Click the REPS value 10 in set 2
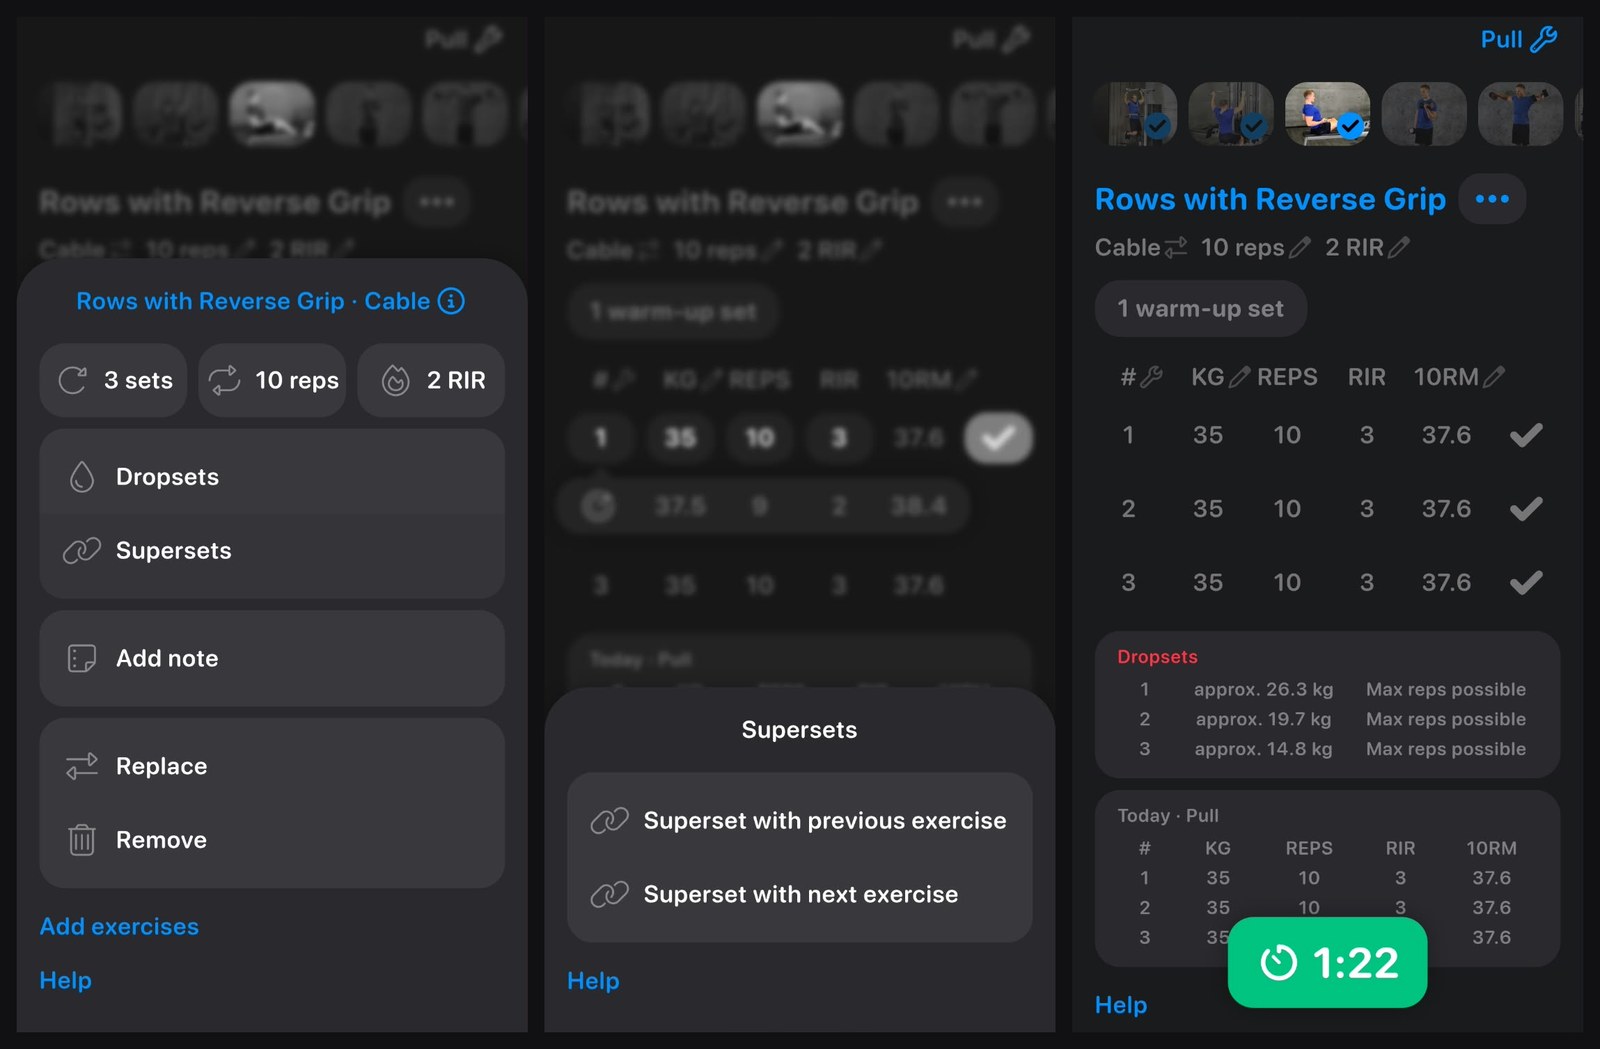 [1287, 509]
